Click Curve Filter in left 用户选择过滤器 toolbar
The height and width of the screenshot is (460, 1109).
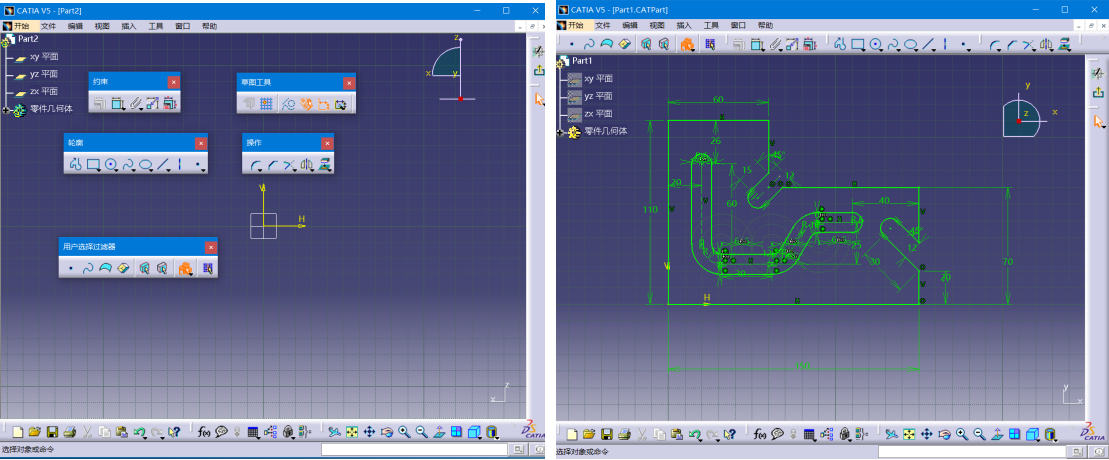pyautogui.click(x=88, y=269)
